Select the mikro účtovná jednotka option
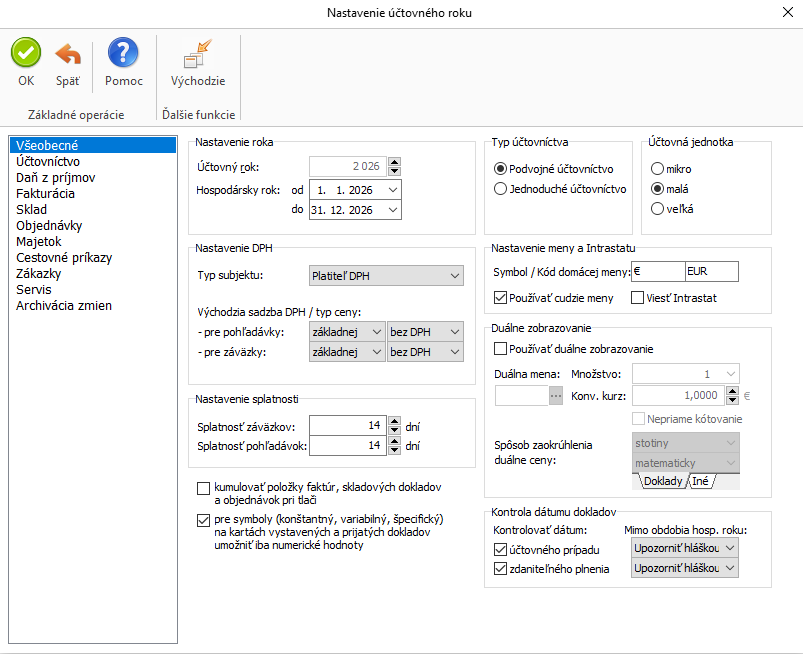The image size is (803, 654). pos(658,169)
